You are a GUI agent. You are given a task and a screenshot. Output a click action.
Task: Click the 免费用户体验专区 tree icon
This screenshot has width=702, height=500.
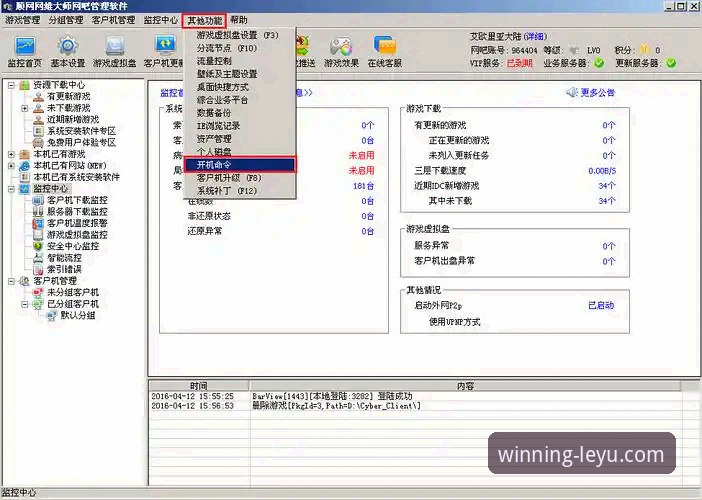pos(39,143)
